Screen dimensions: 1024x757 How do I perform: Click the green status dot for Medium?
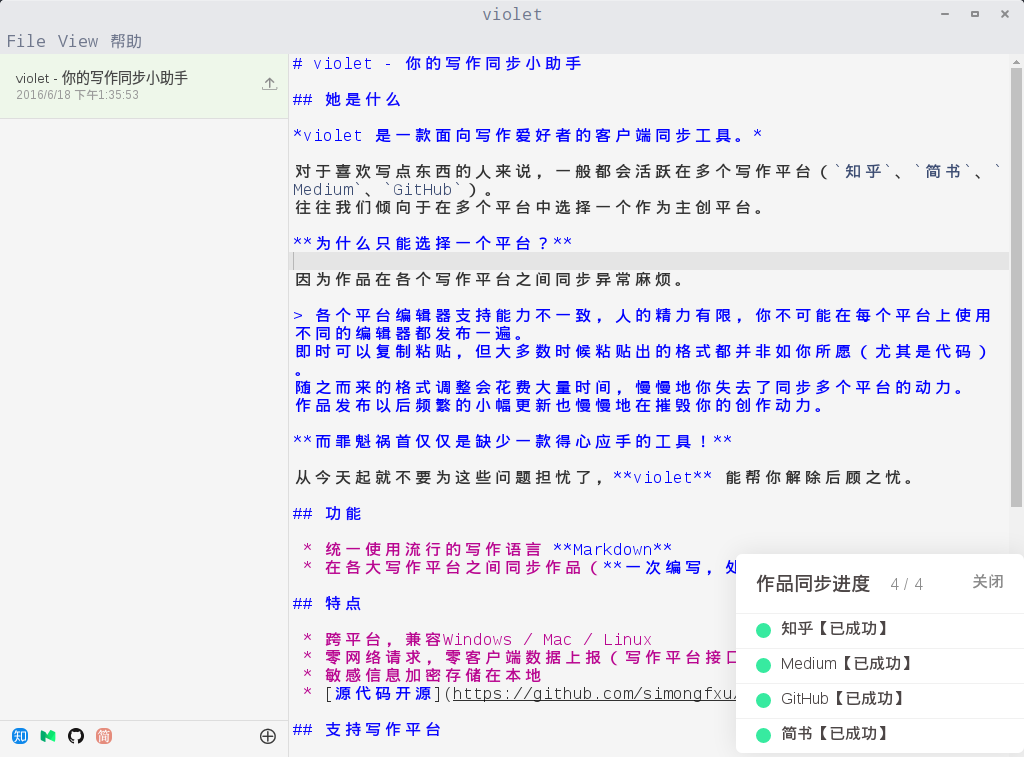763,665
